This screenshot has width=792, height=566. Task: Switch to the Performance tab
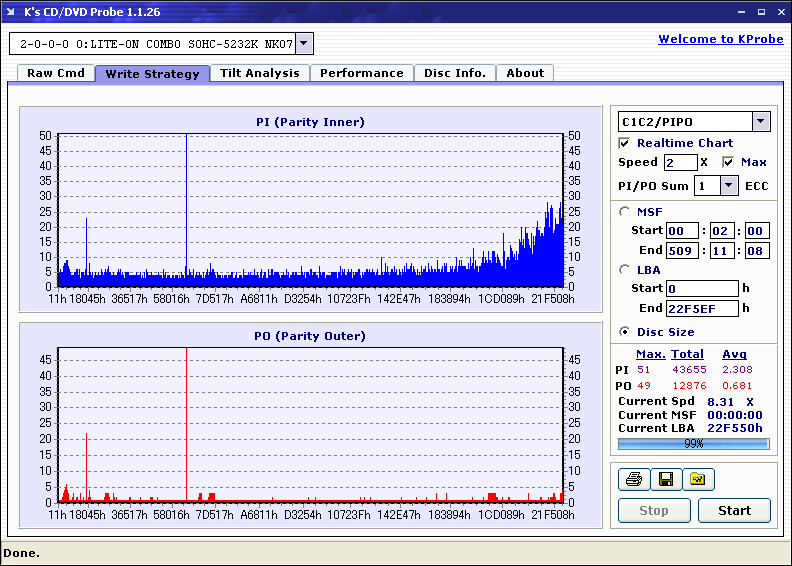click(x=362, y=73)
